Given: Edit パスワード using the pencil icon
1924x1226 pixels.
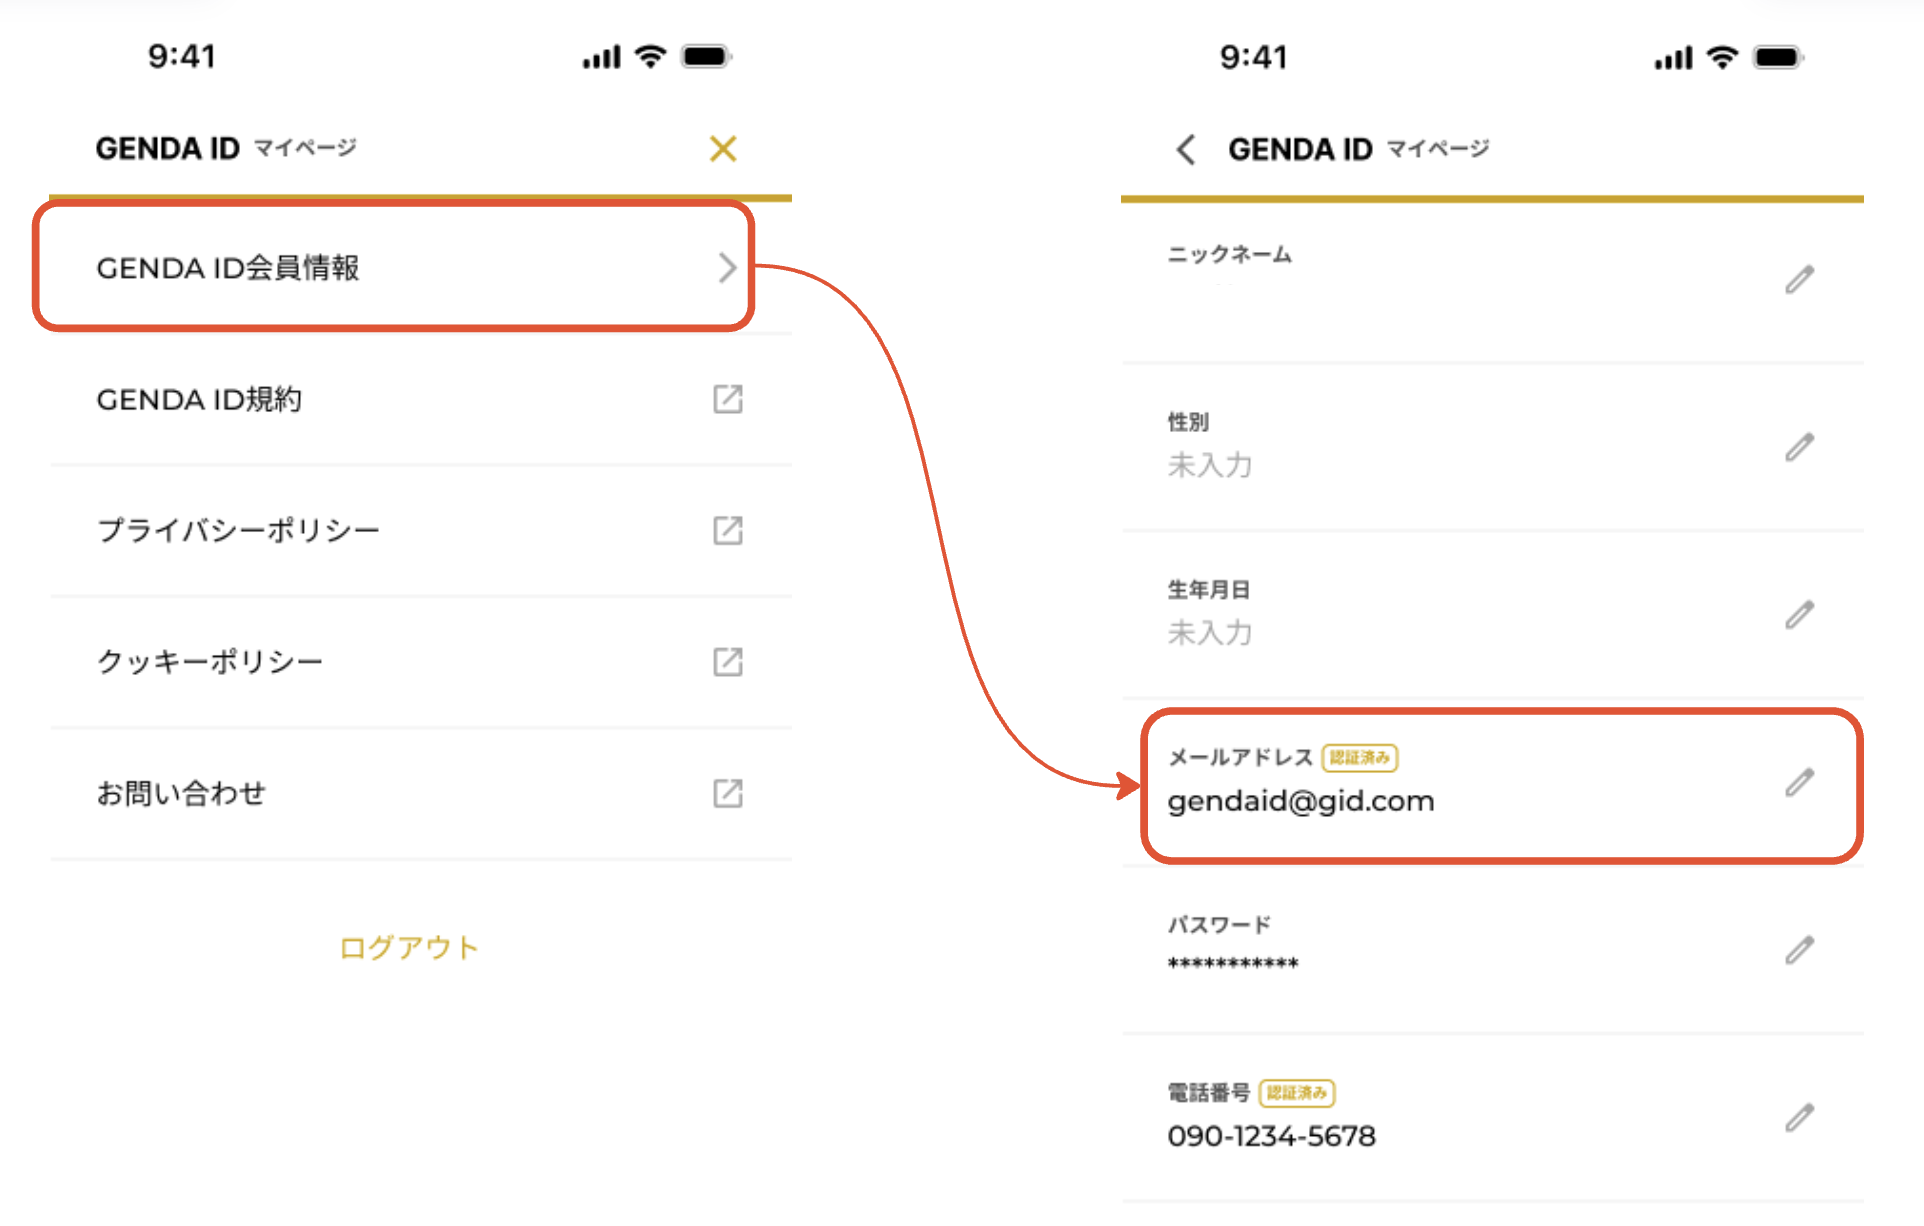Looking at the screenshot, I should coord(1799,950).
